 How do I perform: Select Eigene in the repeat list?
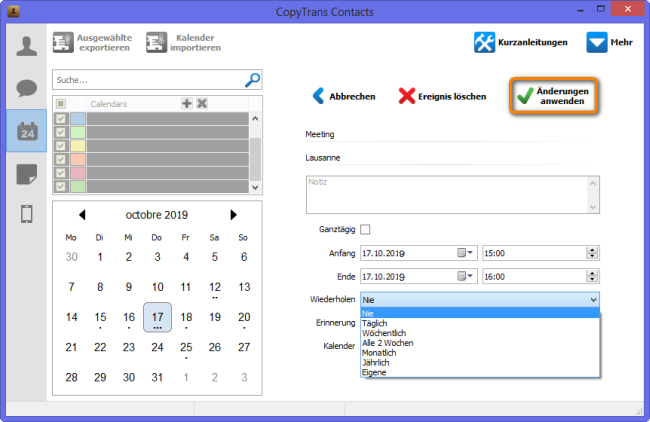point(480,372)
